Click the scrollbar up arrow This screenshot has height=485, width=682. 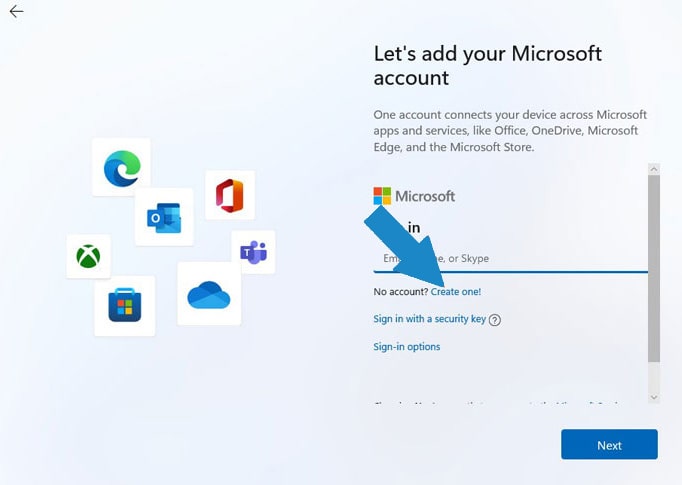(x=654, y=170)
